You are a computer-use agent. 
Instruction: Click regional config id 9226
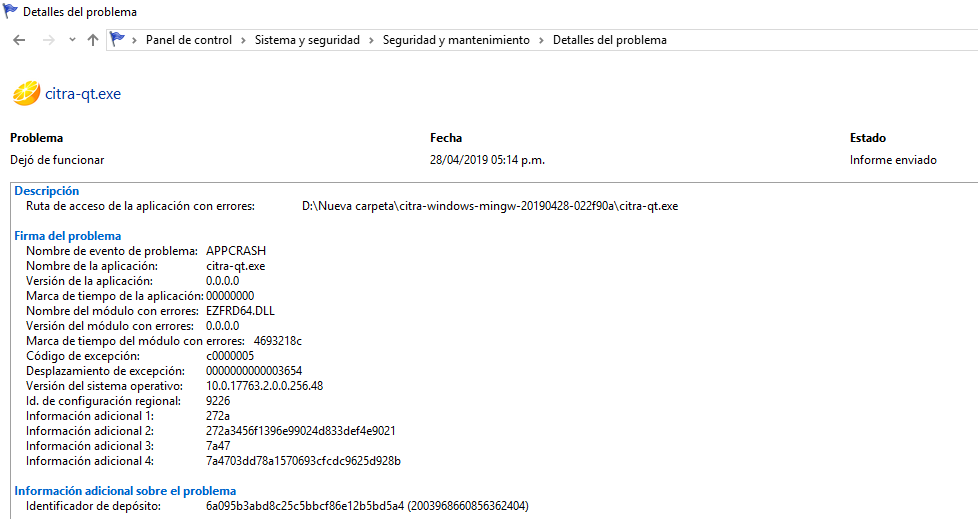[218, 400]
